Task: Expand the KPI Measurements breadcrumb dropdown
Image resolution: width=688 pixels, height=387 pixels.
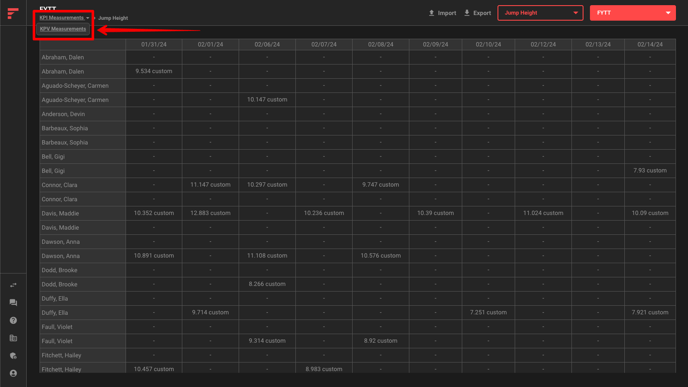Action: [64, 18]
